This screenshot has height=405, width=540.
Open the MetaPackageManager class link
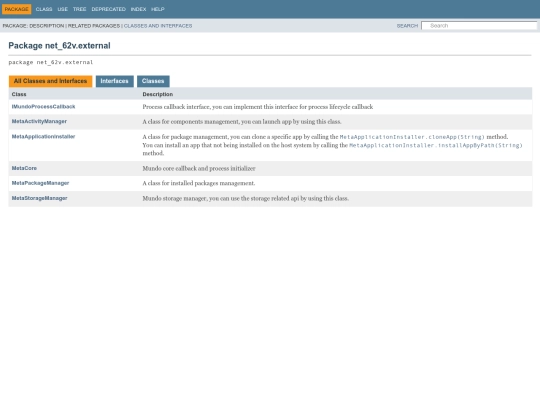[x=40, y=183]
